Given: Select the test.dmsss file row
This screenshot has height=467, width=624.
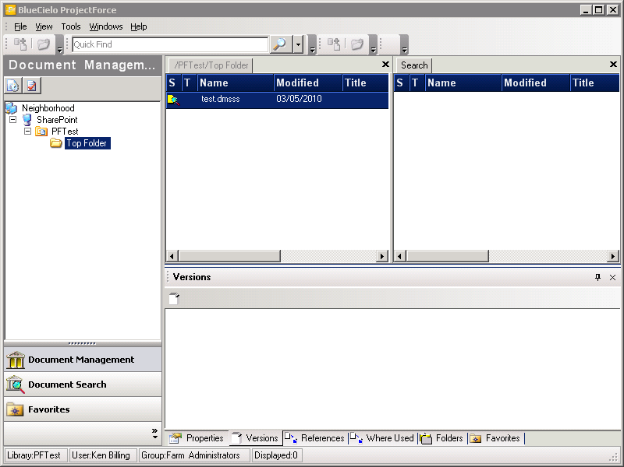Looking at the screenshot, I should coord(277,100).
